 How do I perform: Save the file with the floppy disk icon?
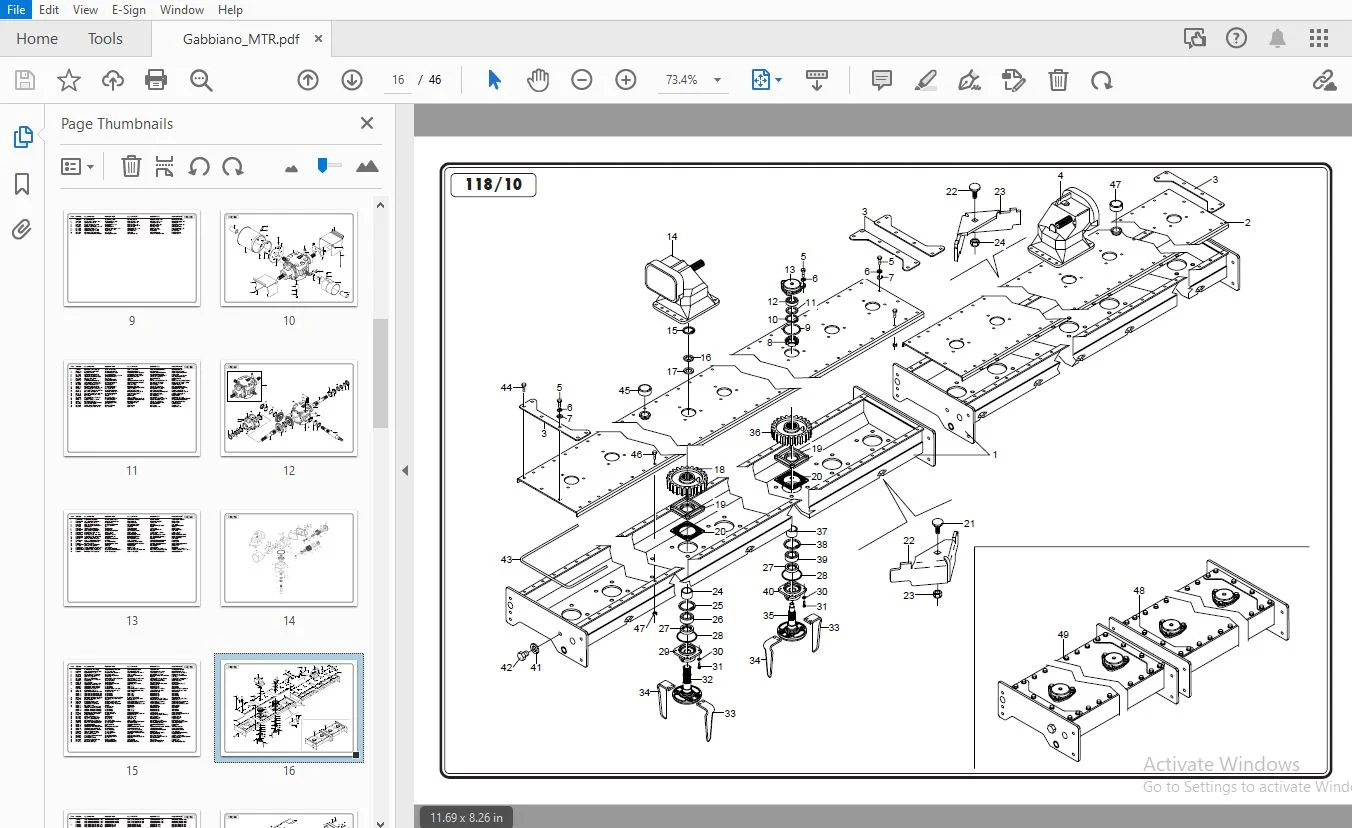coord(24,80)
